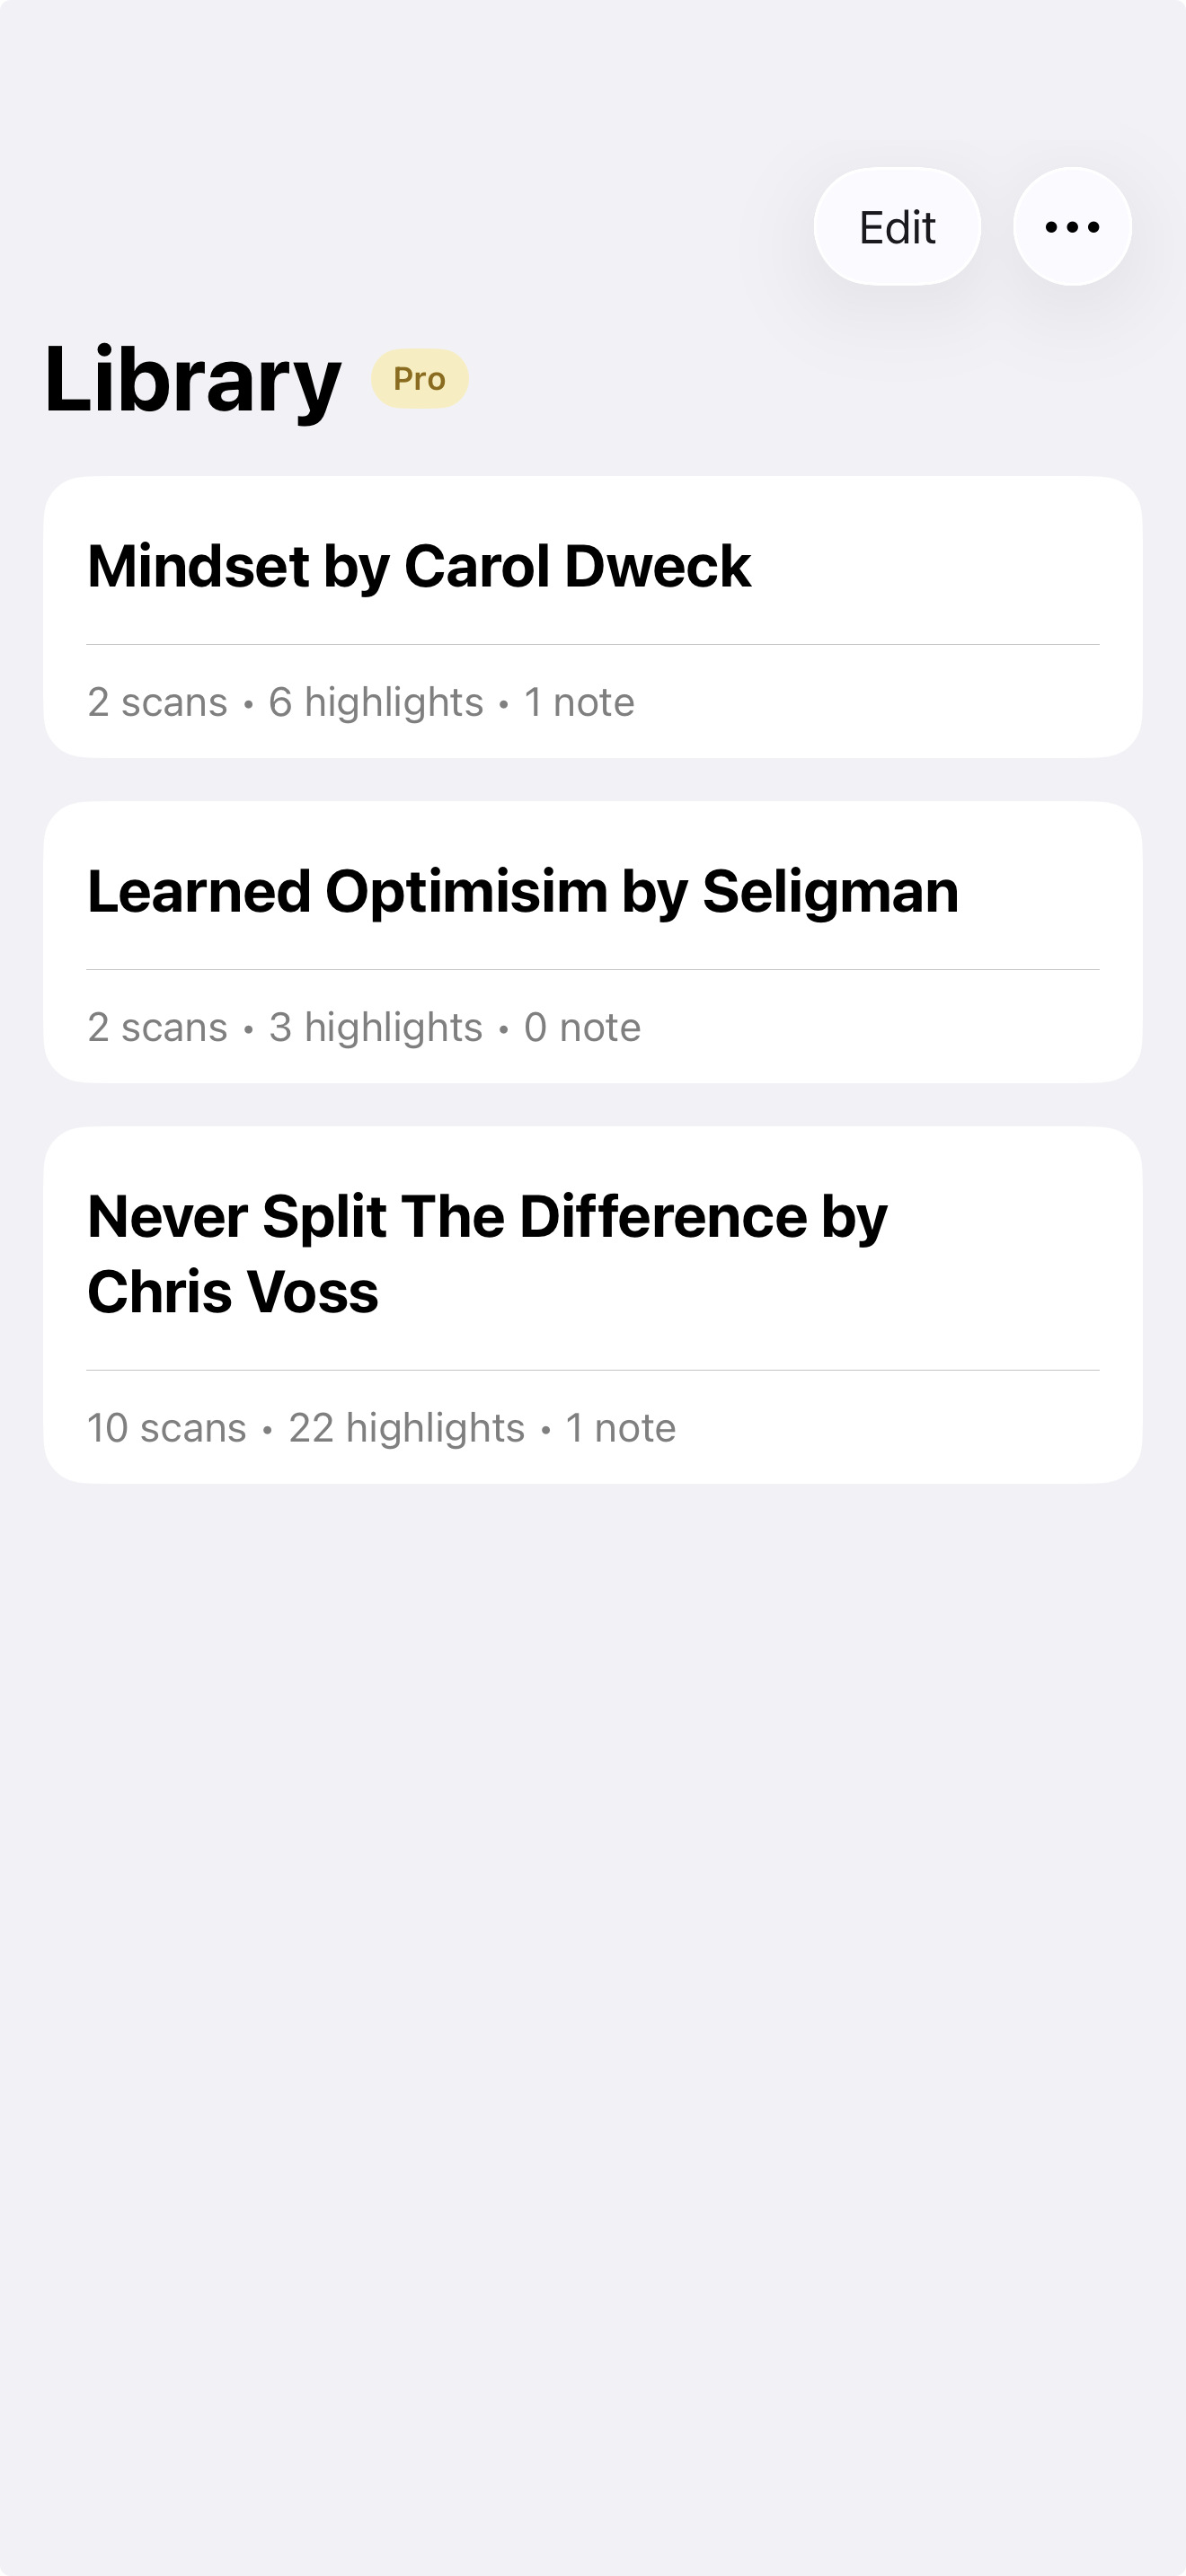Tap the Seligman author name
This screenshot has height=2576, width=1186.
point(830,891)
